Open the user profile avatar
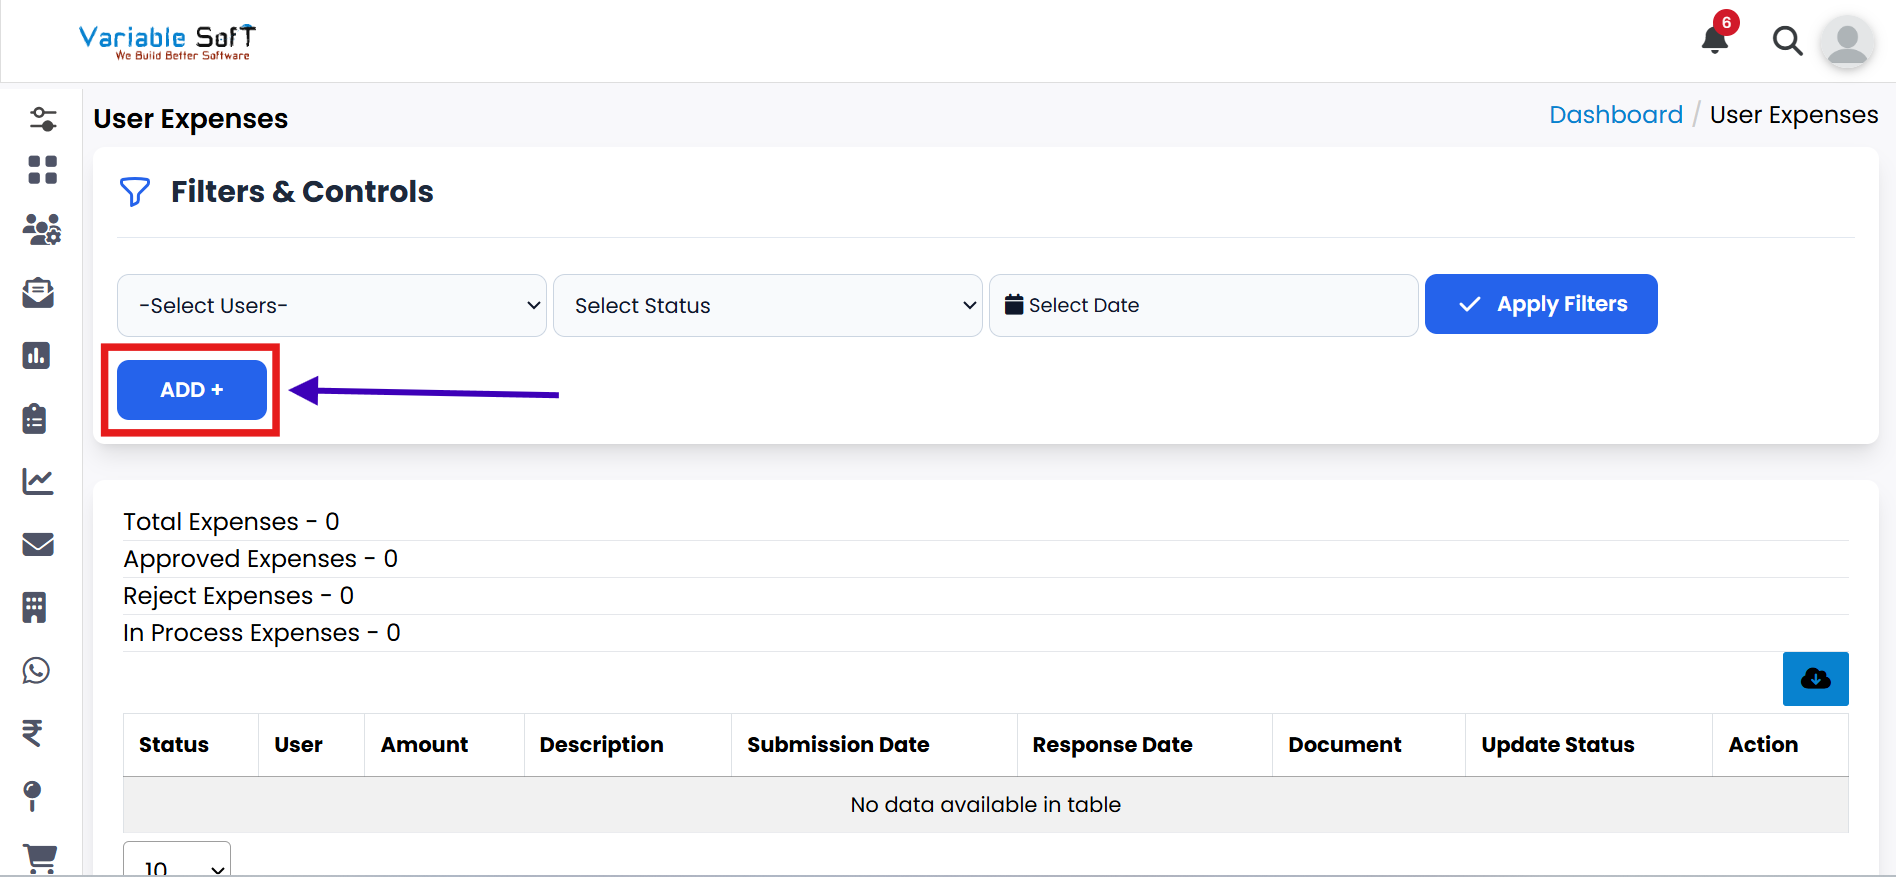The image size is (1896, 877). coord(1846,42)
